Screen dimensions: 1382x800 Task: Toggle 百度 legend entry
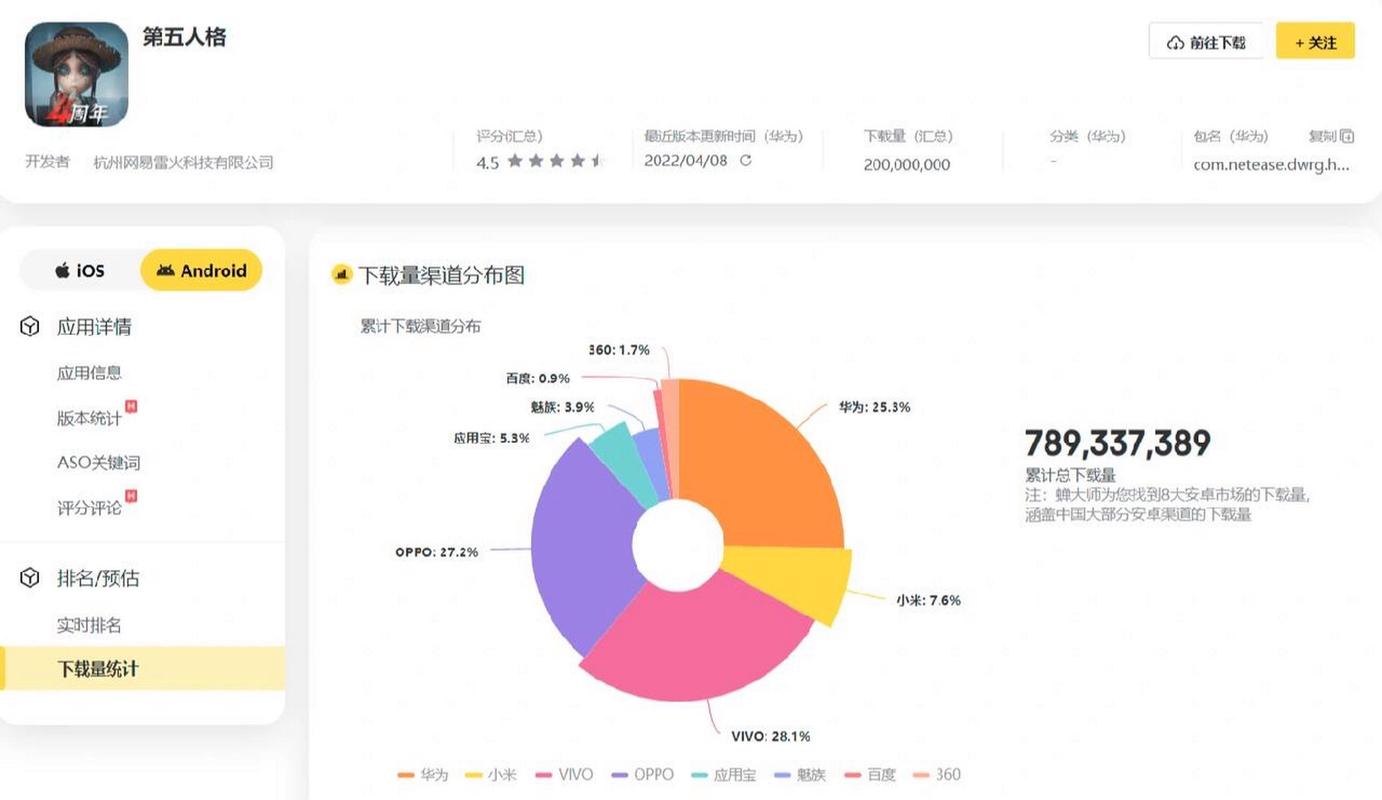[x=870, y=774]
